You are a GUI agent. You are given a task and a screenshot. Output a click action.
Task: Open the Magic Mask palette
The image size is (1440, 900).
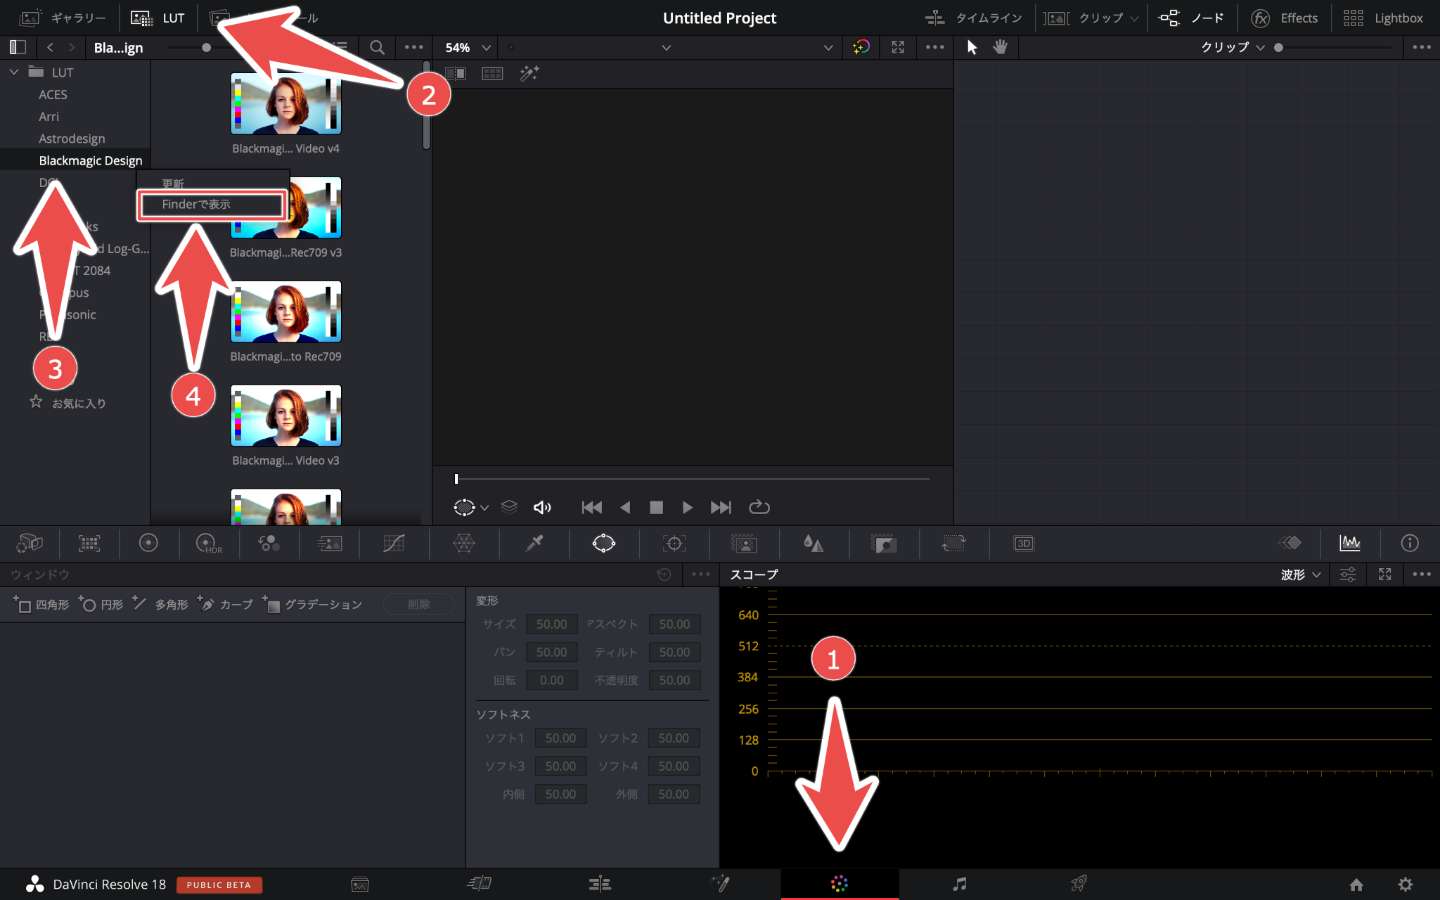(x=744, y=543)
